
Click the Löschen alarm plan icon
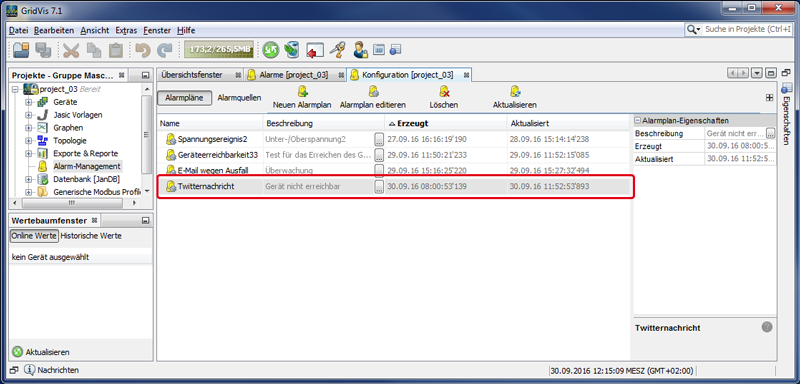pos(443,92)
